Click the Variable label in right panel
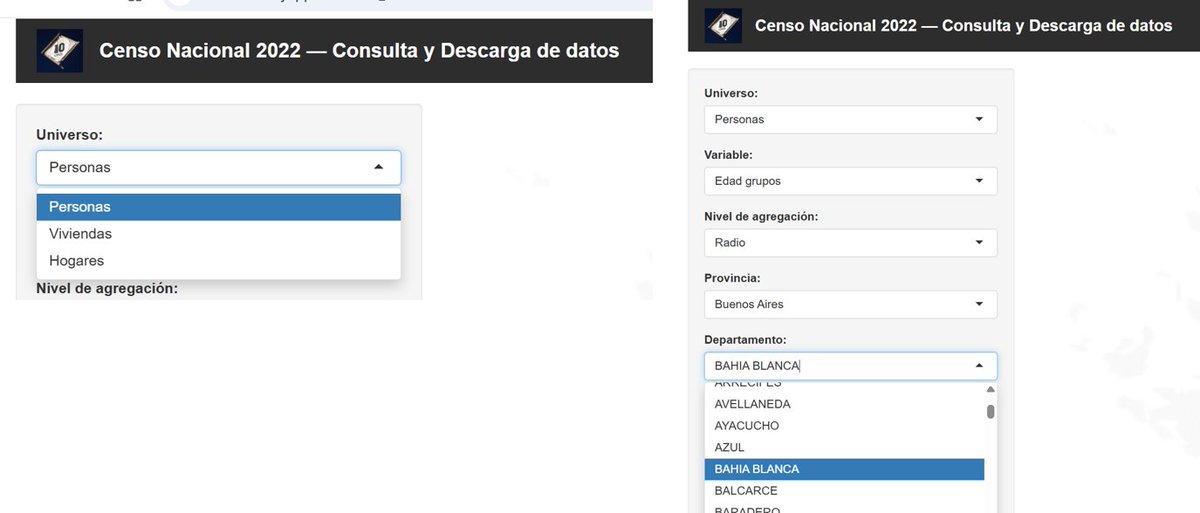This screenshot has height=513, width=1200. click(x=729, y=155)
